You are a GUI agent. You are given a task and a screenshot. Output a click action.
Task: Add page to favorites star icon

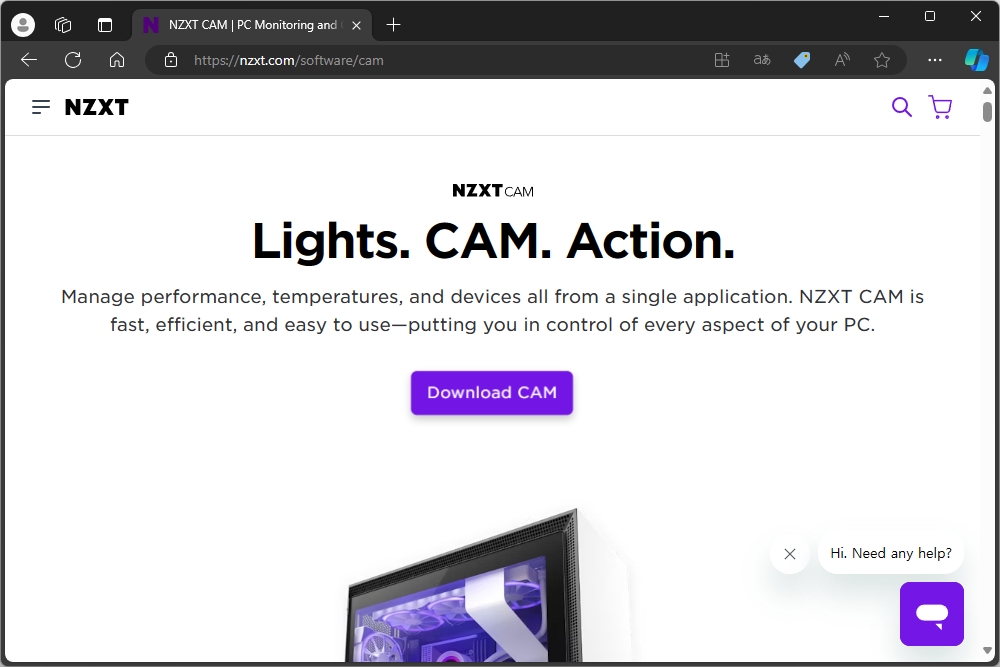tap(882, 60)
